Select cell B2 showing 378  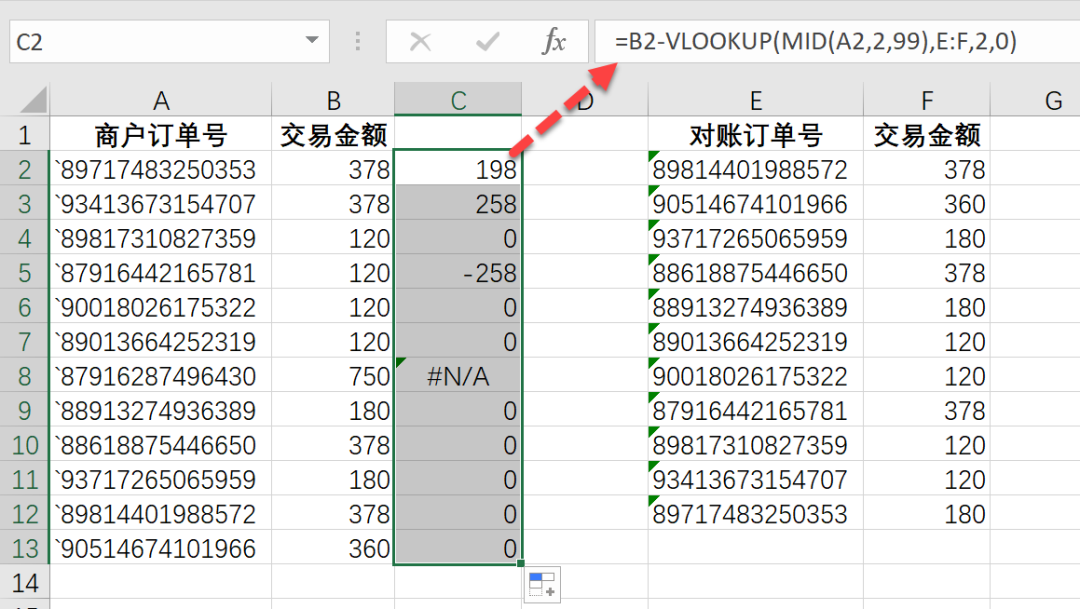(x=332, y=169)
